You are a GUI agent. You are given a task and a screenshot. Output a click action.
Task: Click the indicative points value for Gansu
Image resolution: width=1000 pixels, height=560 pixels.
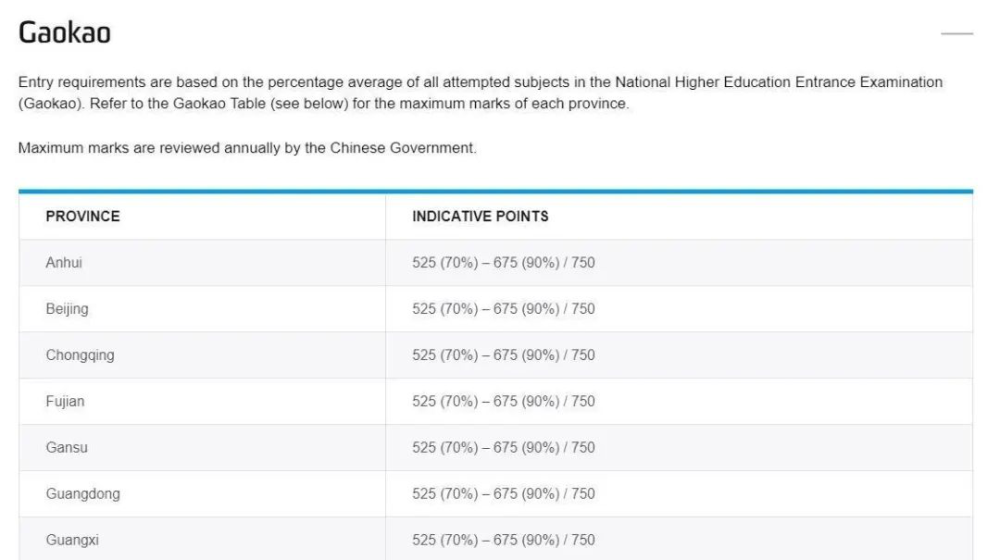pyautogui.click(x=503, y=447)
